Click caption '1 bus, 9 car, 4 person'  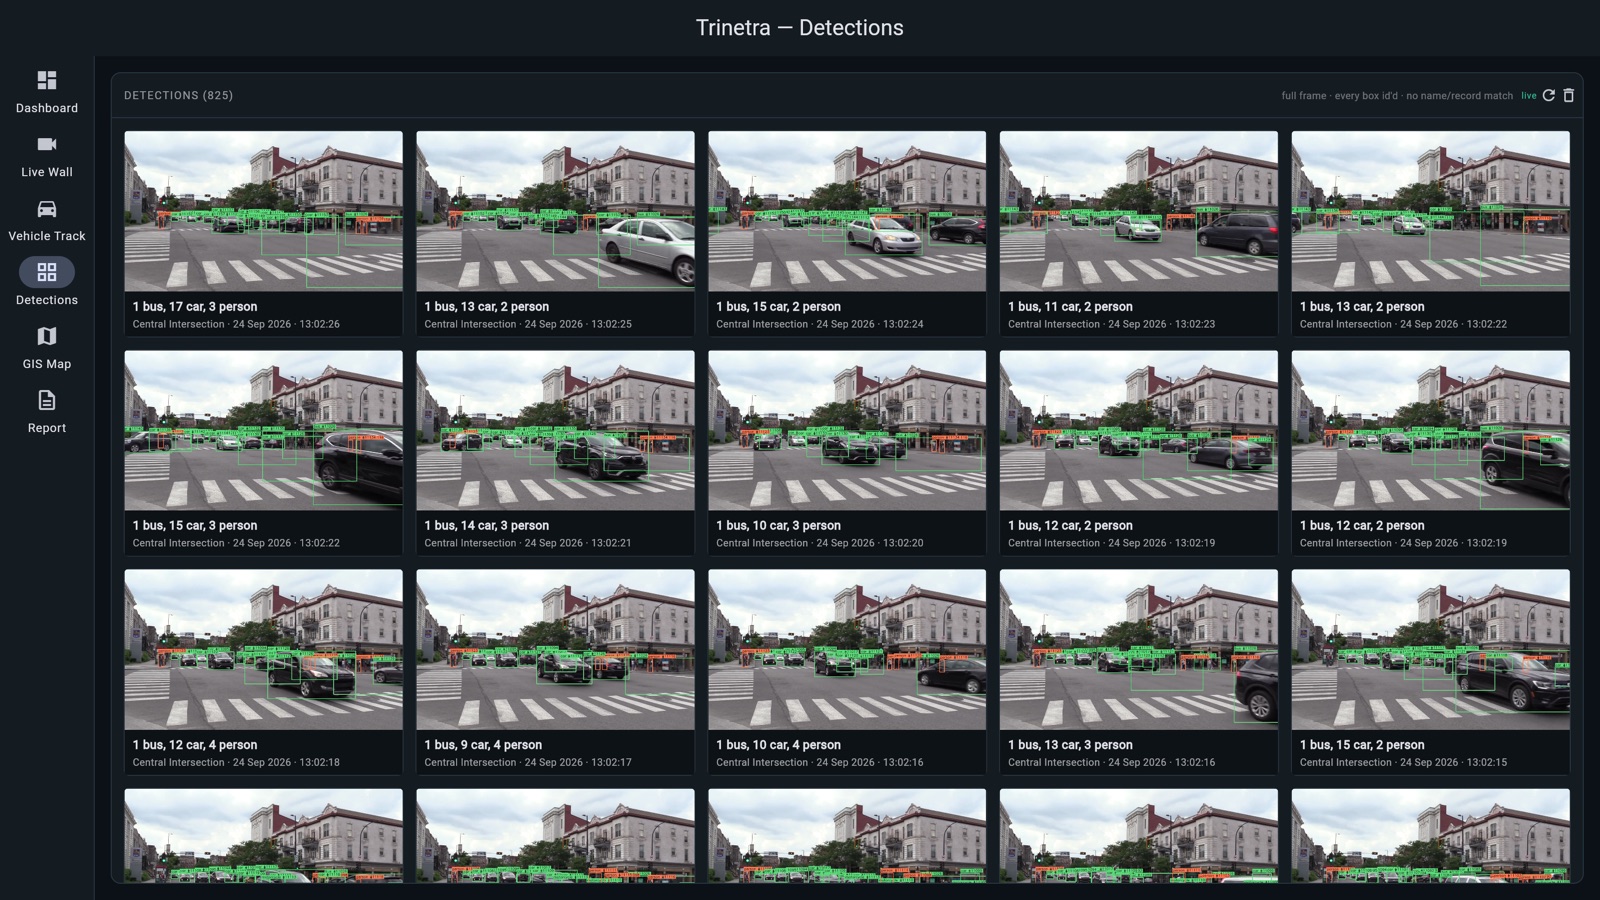(x=483, y=745)
